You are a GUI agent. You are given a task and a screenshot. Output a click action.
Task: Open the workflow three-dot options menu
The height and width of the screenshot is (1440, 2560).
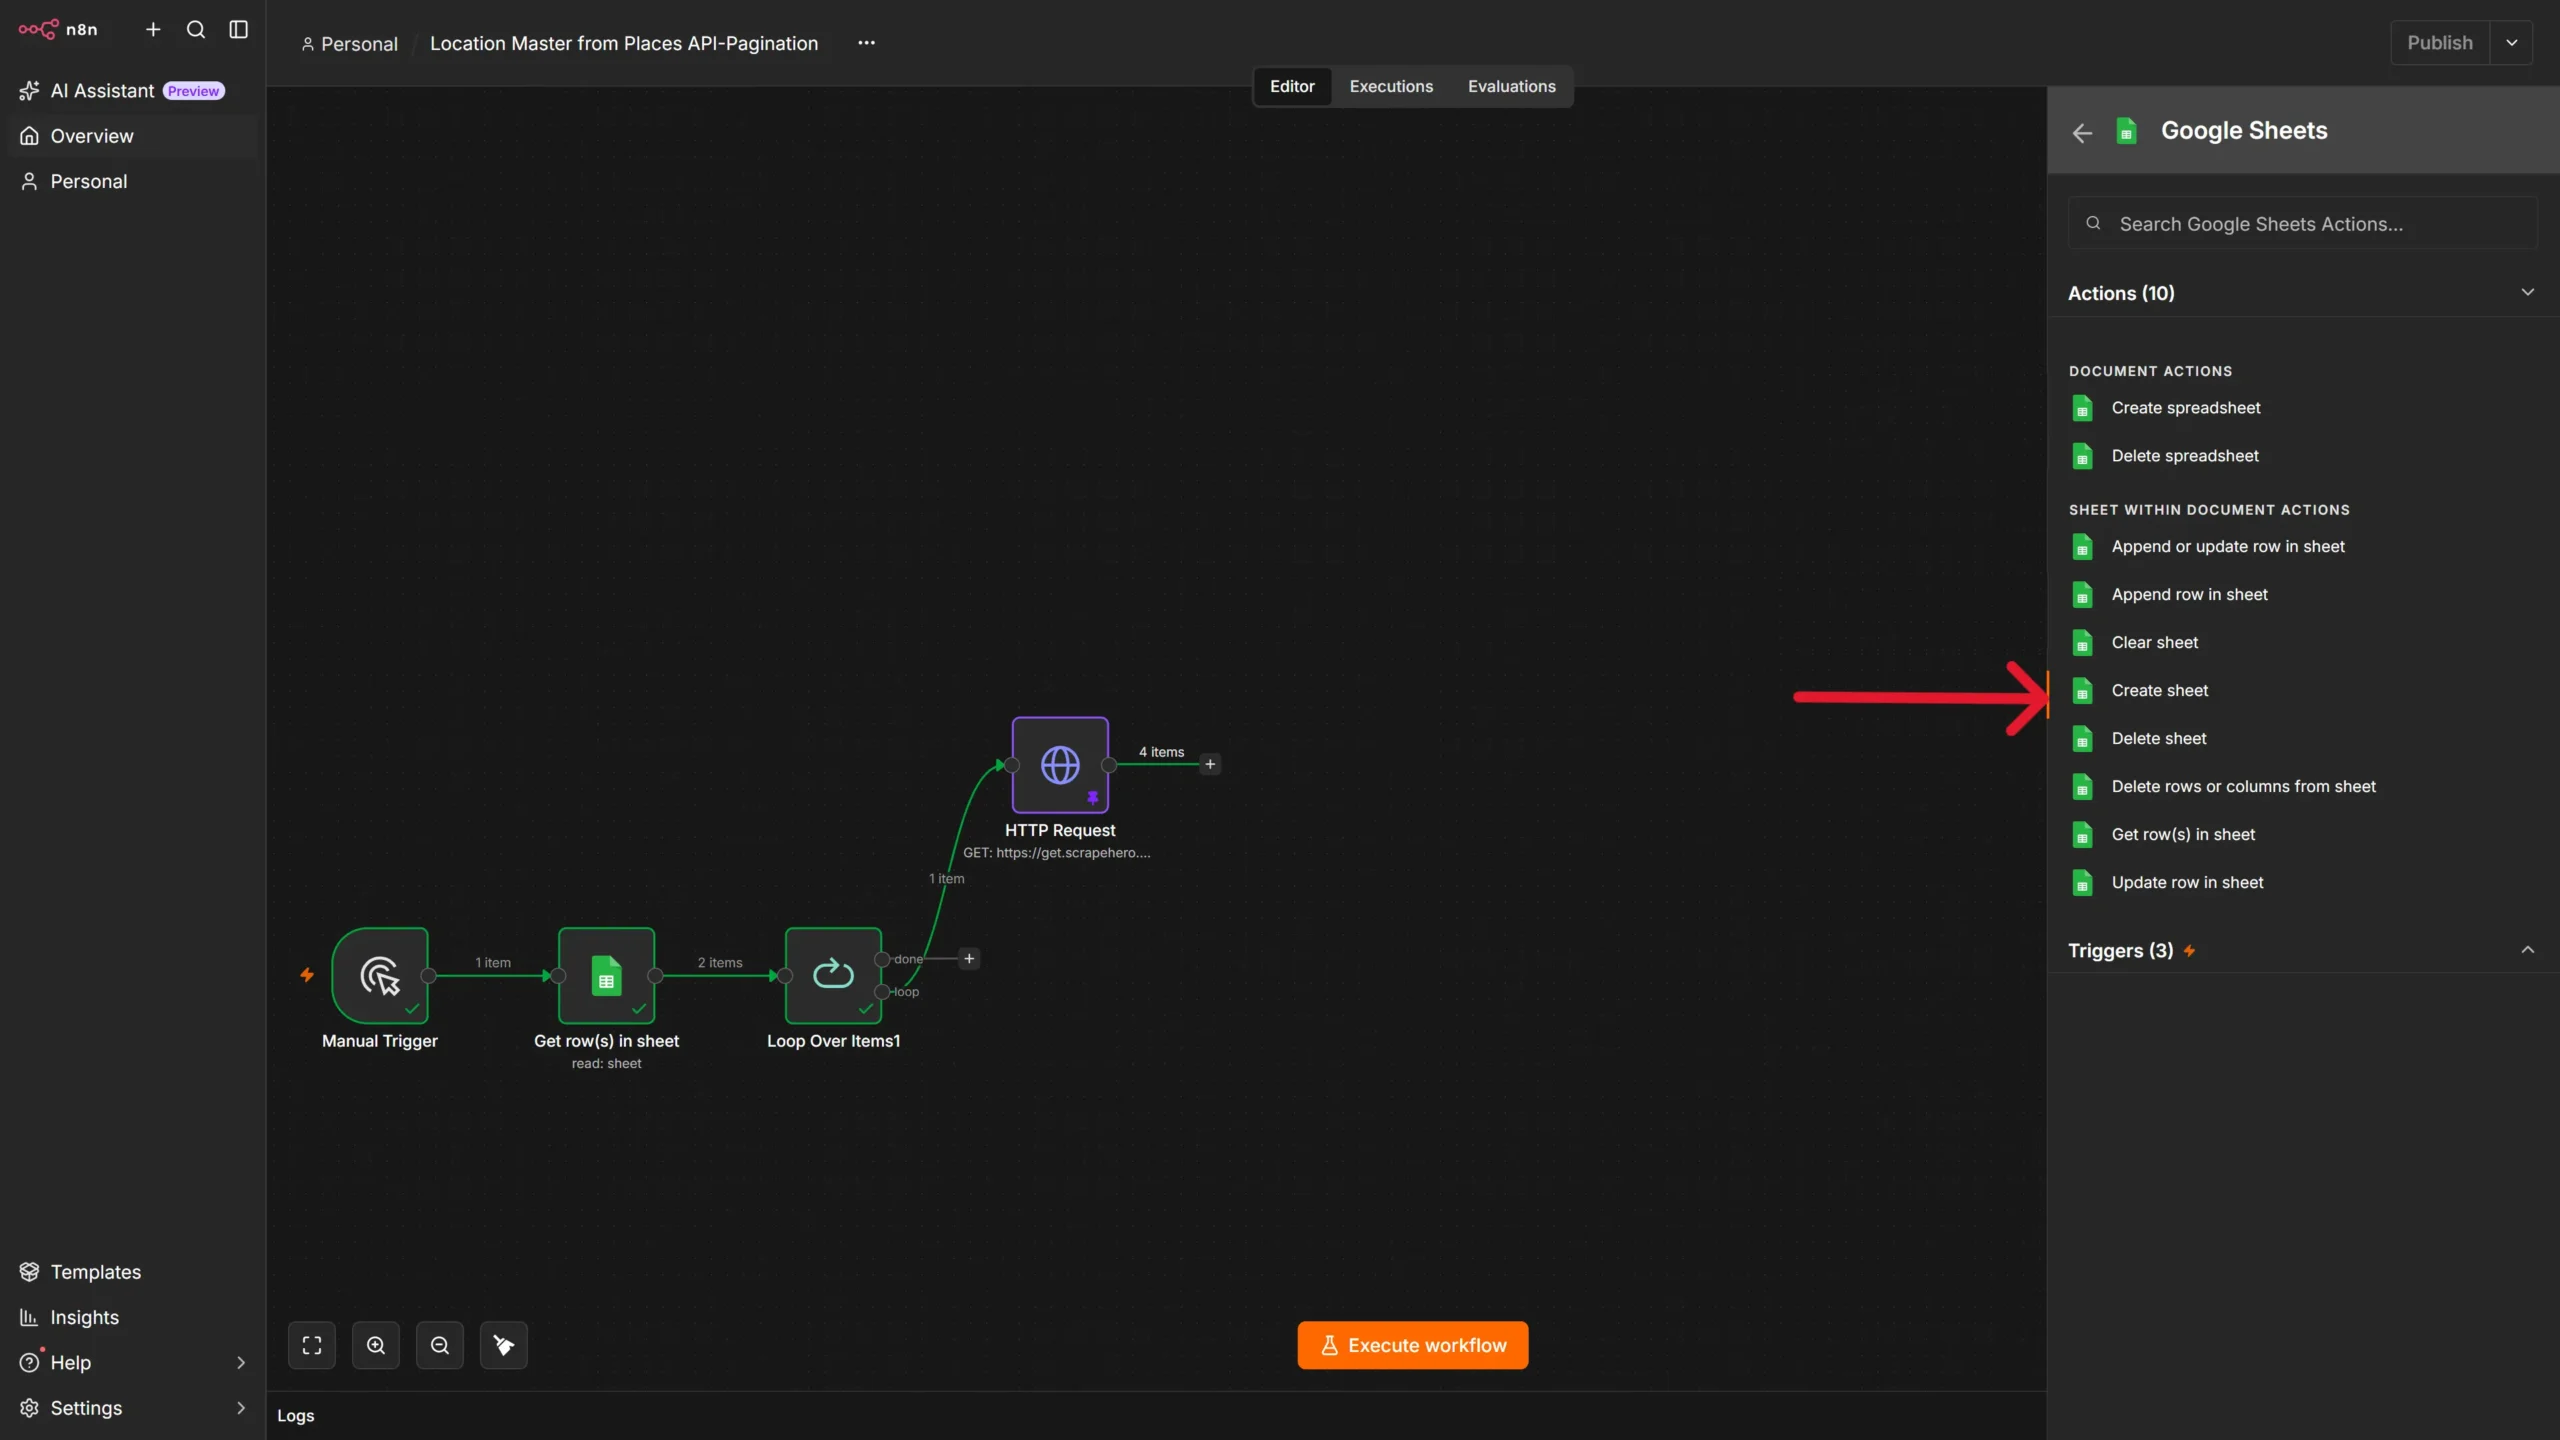click(866, 43)
